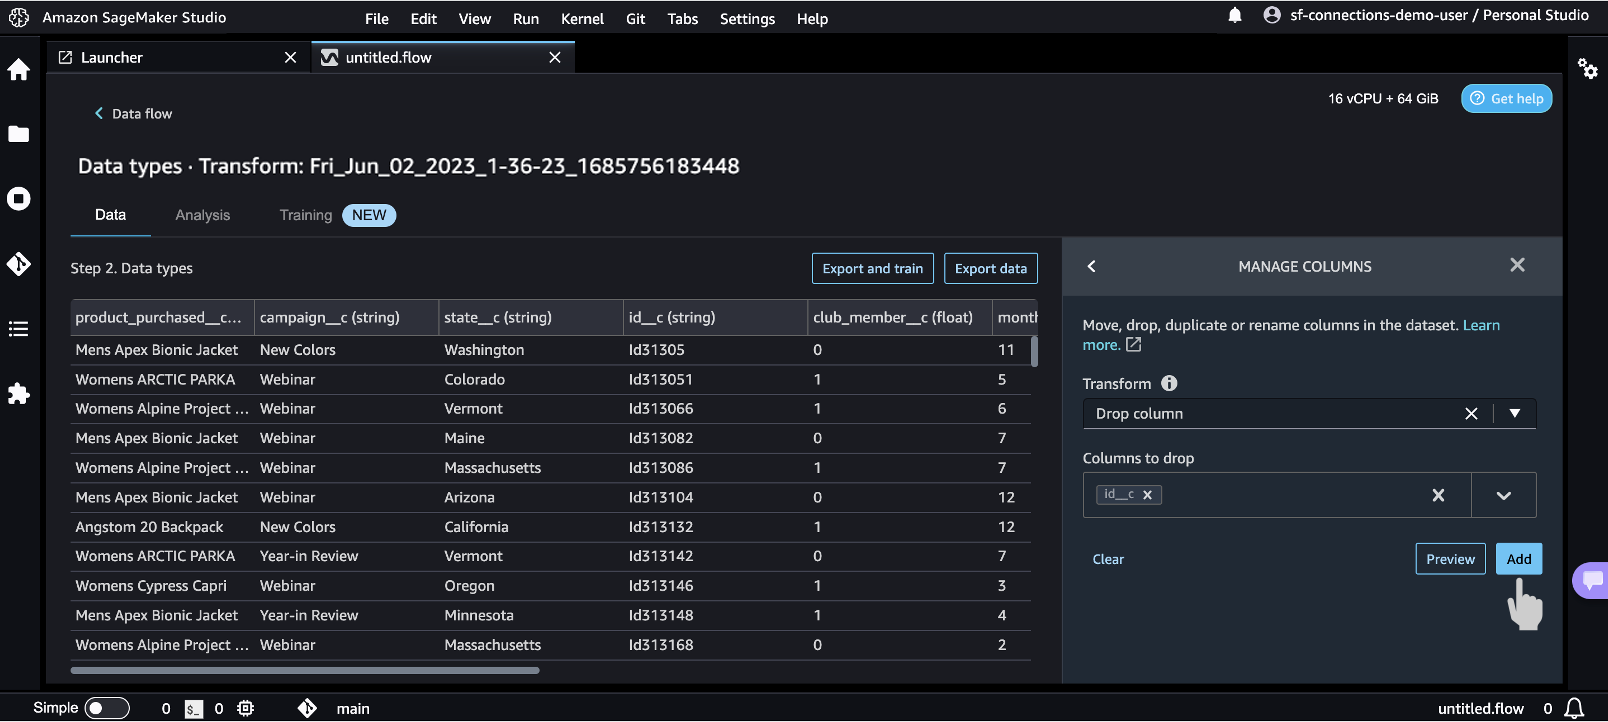This screenshot has width=1608, height=722.
Task: Open the Git sidebar icon
Action: click(18, 264)
